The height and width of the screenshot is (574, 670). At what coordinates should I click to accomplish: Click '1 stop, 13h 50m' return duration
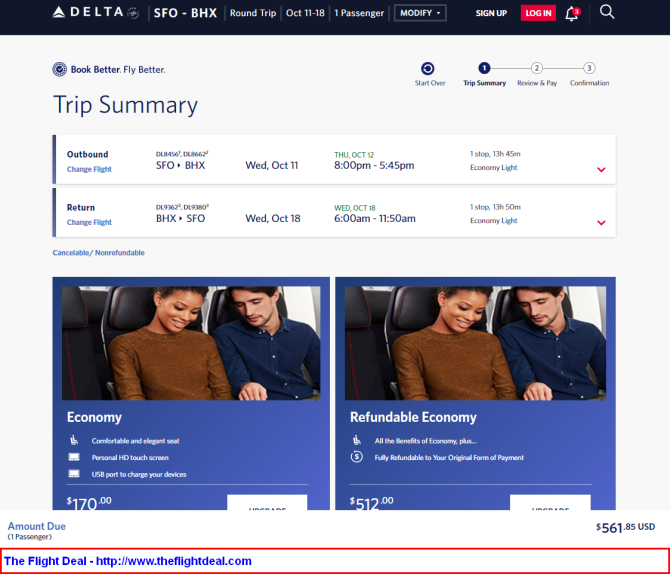495,207
